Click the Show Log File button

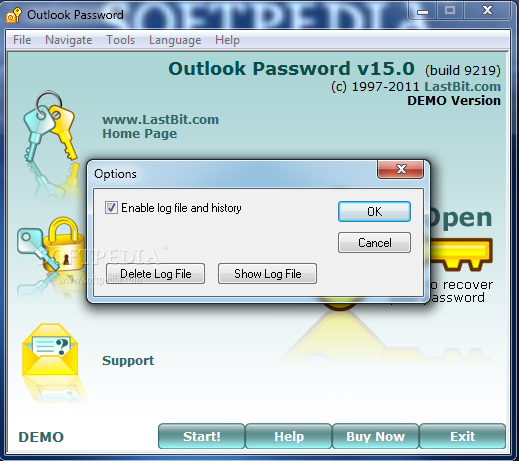point(267,274)
